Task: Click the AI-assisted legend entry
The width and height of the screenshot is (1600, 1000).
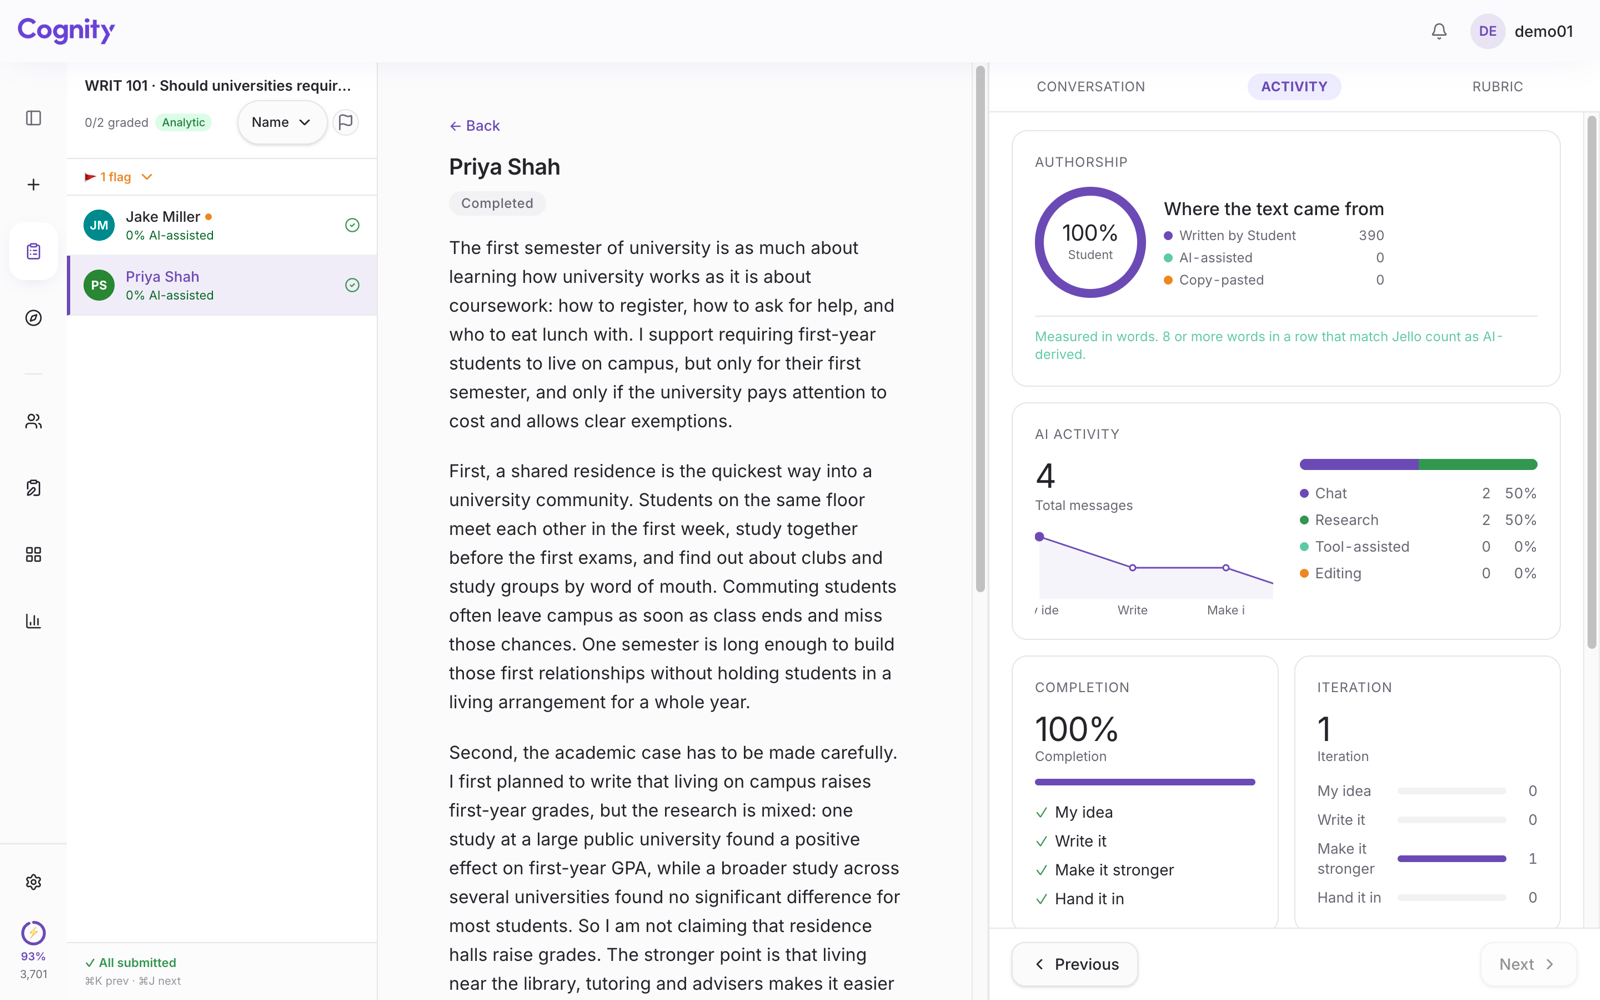Action: tap(1274, 258)
